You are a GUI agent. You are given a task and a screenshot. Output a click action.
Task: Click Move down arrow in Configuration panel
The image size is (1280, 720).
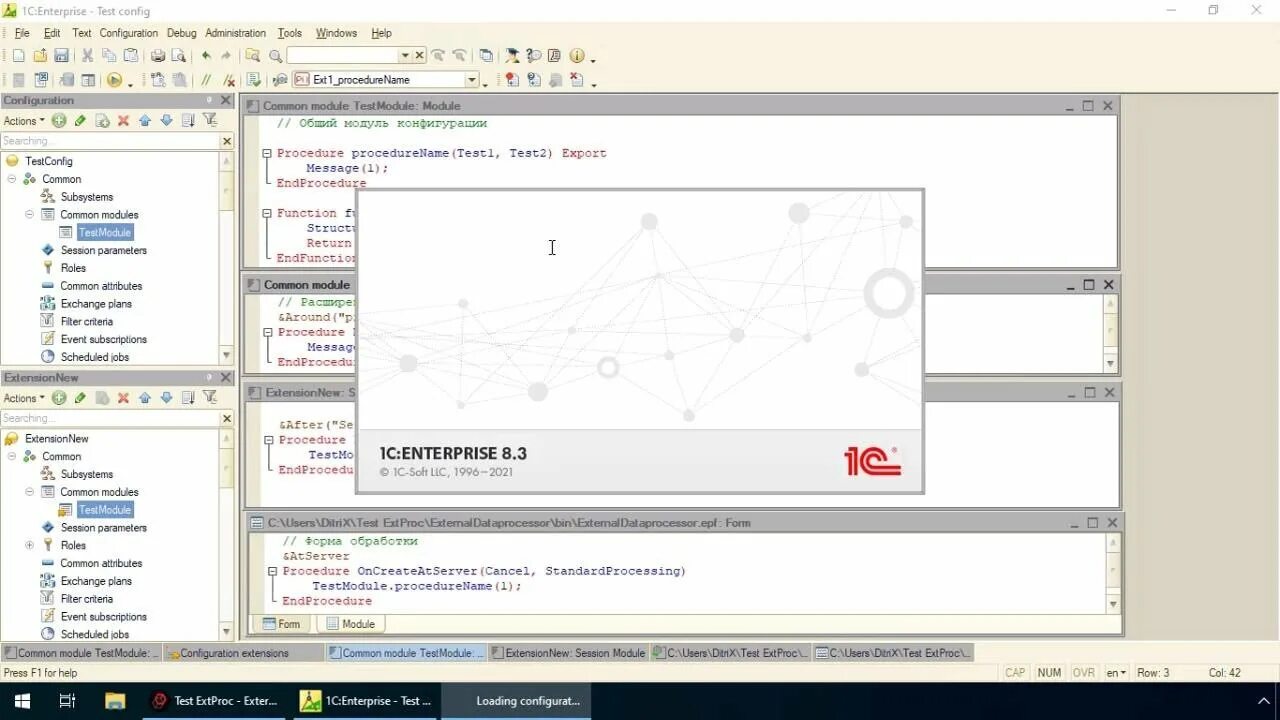pyautogui.click(x=166, y=121)
